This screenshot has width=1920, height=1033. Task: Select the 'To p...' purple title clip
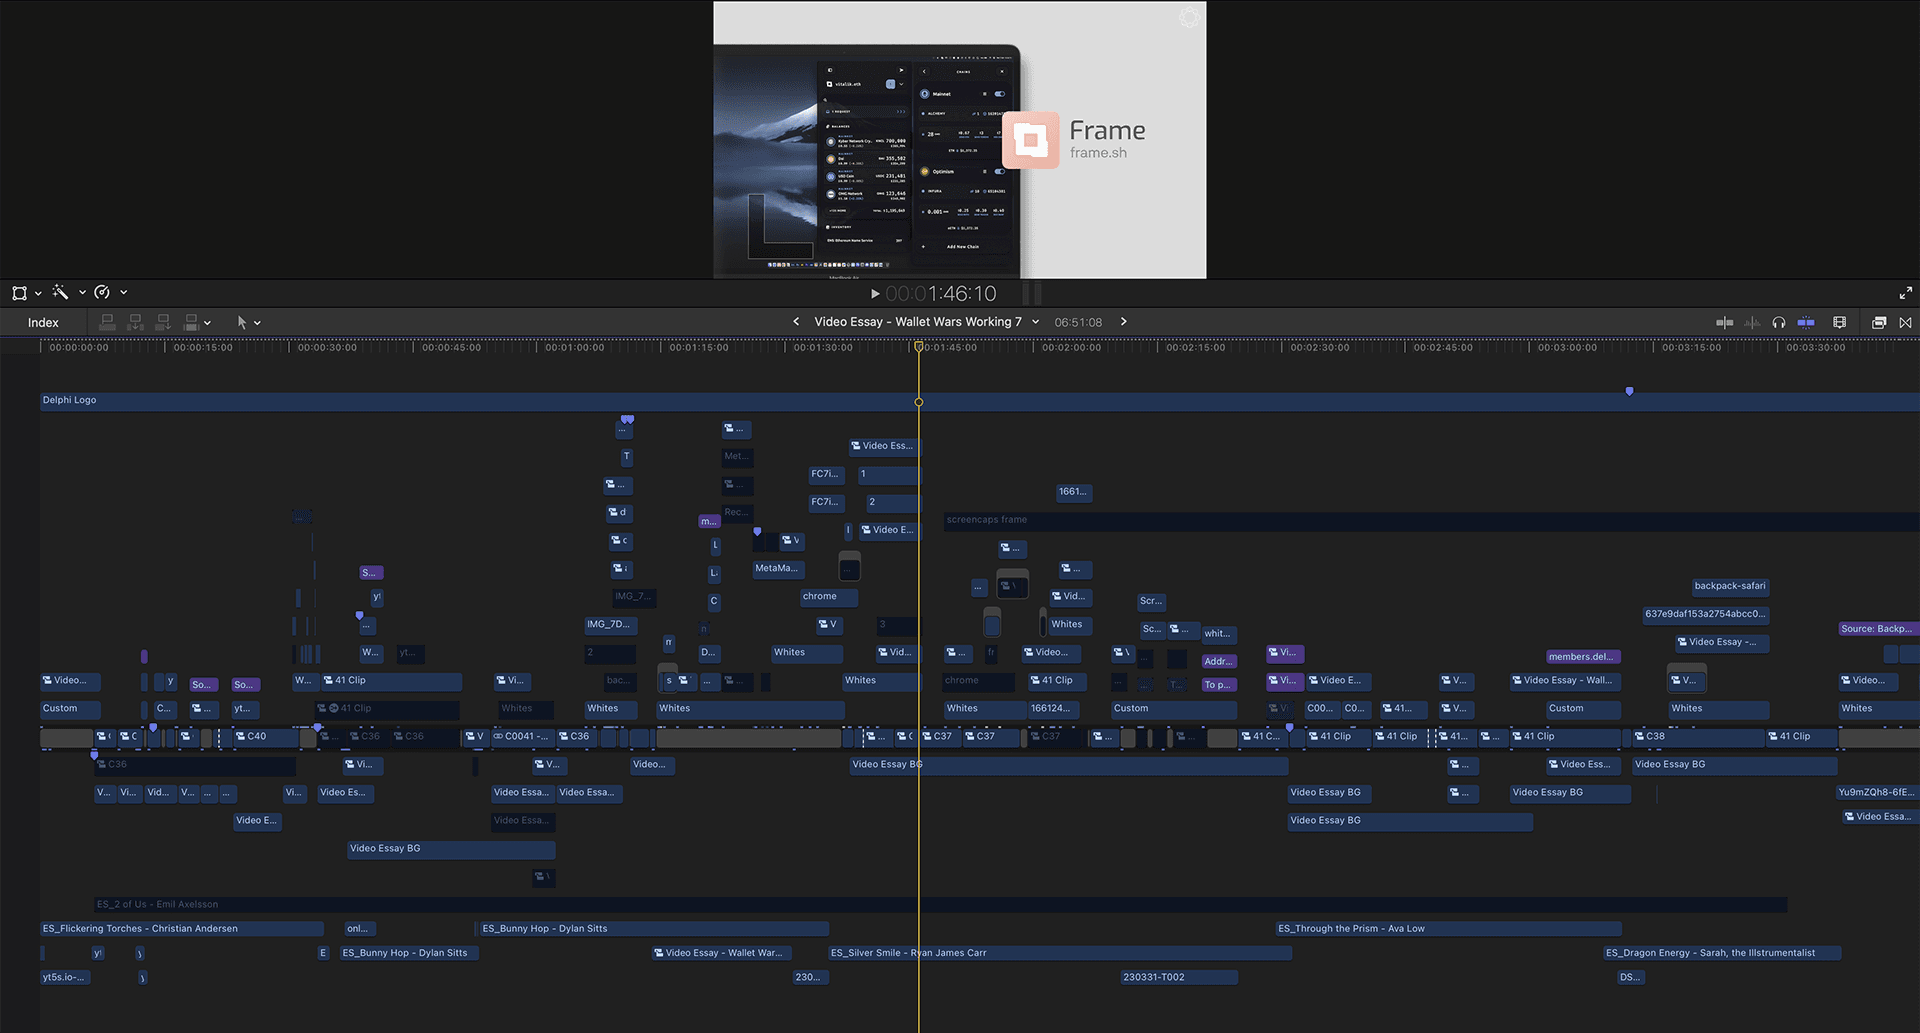pyautogui.click(x=1219, y=685)
